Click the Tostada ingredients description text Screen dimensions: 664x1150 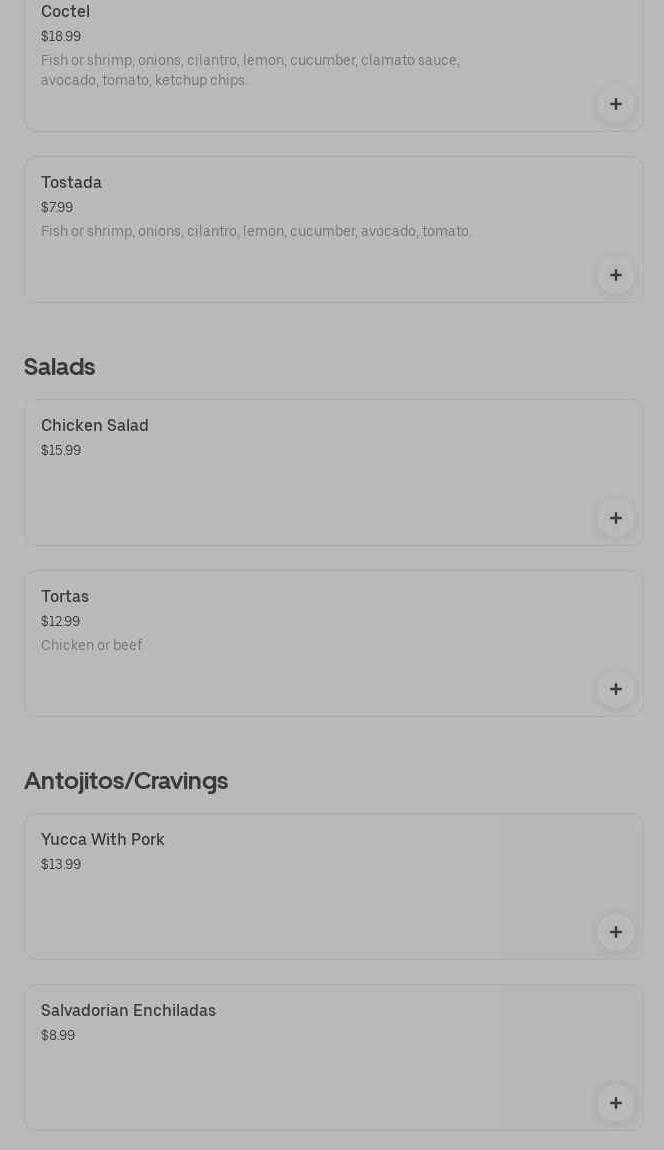[x=256, y=232]
